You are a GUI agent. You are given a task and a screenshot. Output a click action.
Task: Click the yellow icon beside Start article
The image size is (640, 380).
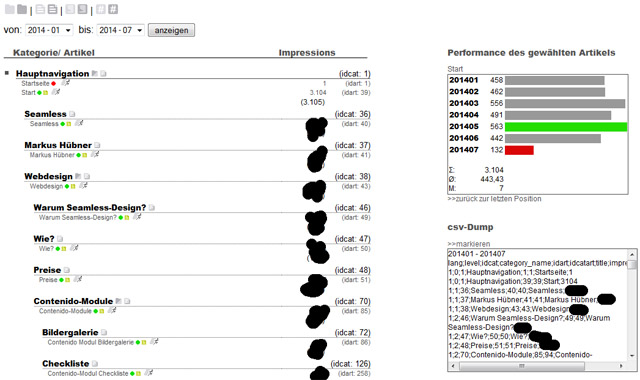[45, 93]
